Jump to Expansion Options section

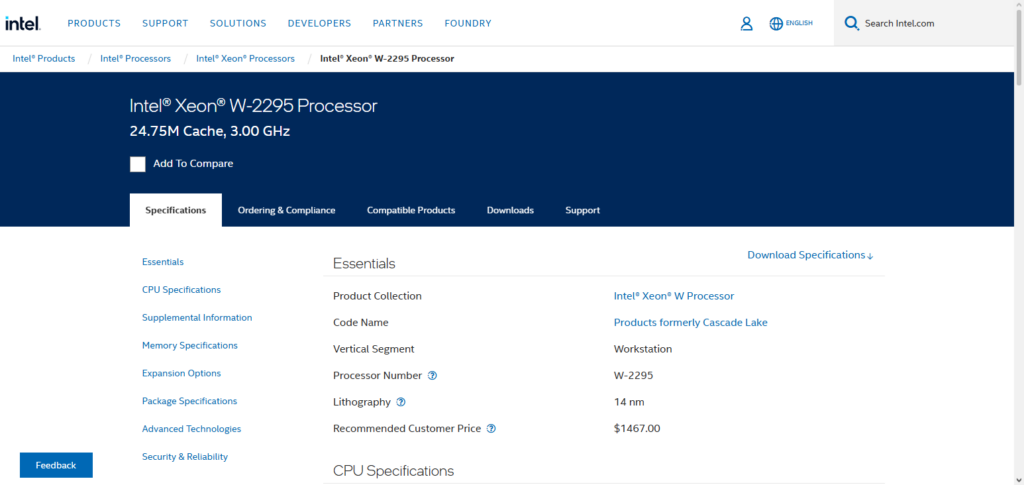(x=182, y=373)
